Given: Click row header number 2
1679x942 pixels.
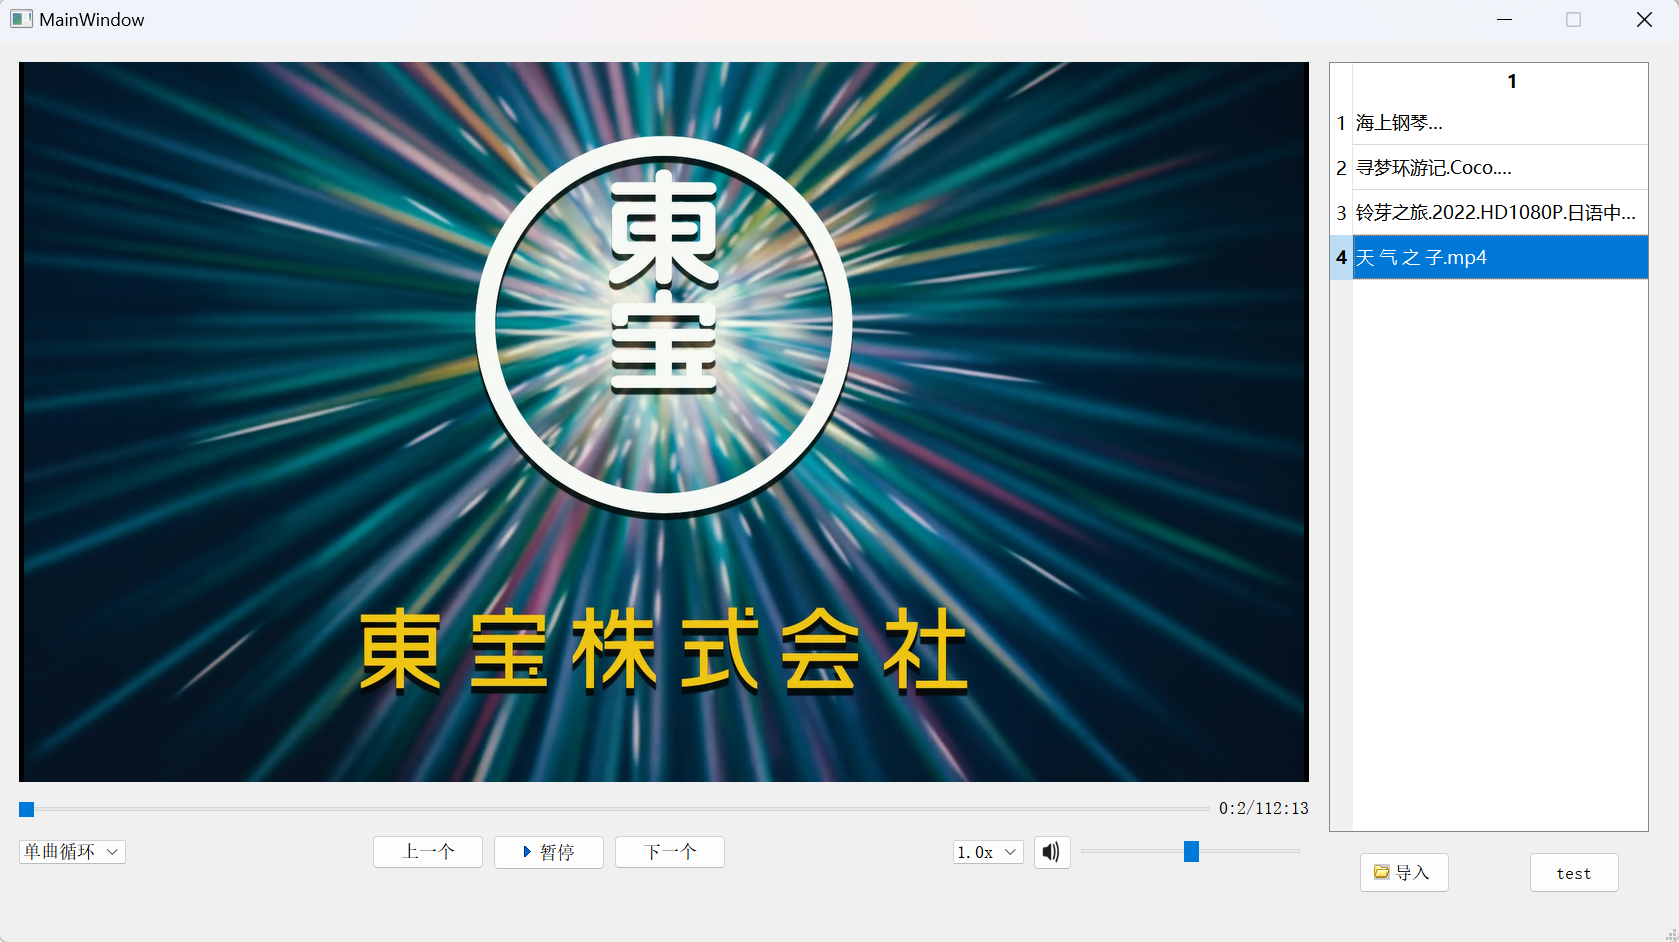Looking at the screenshot, I should point(1341,168).
